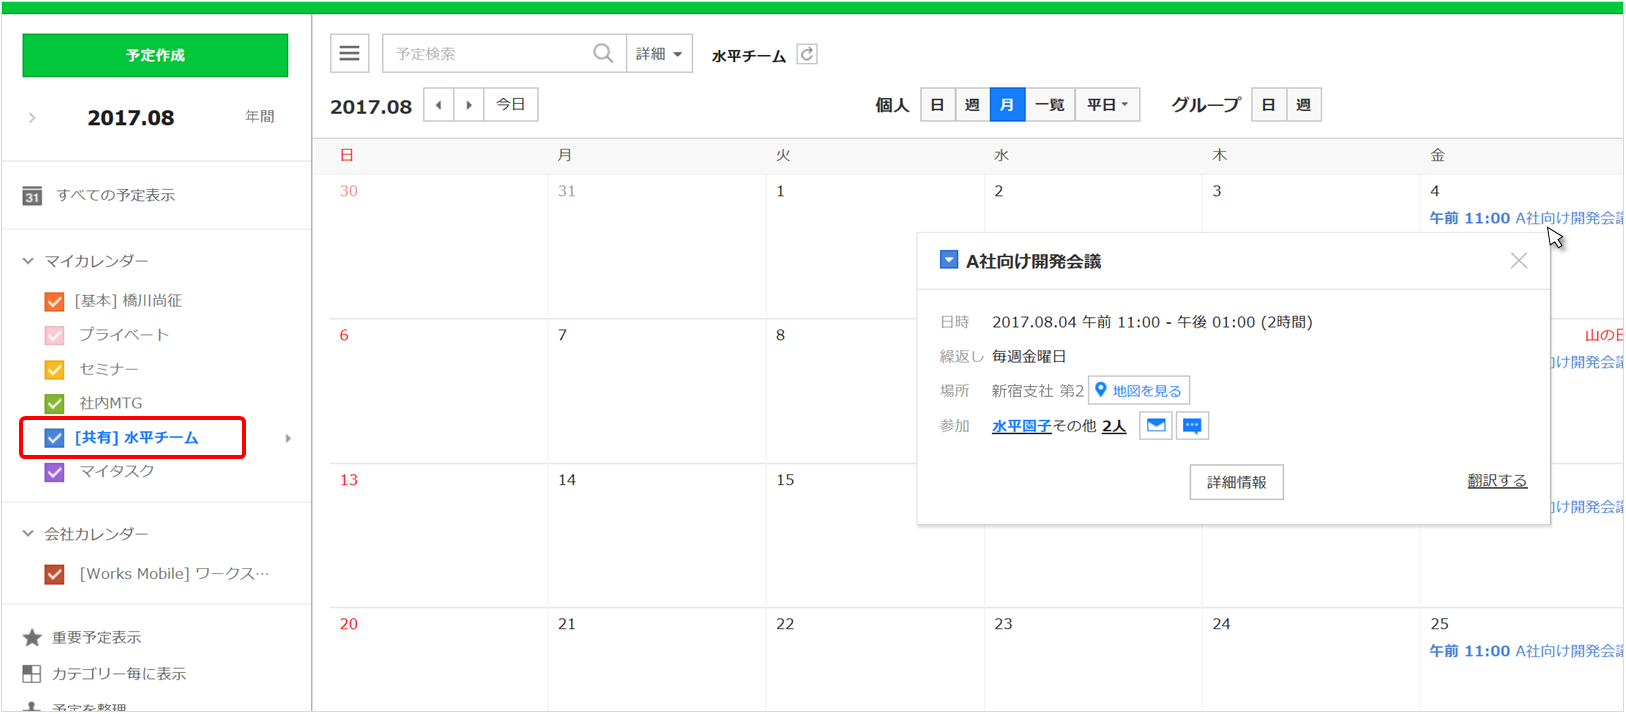This screenshot has width=1626, height=714.
Task: Toggle the マイタスク calendar checkbox
Action: click(55, 472)
